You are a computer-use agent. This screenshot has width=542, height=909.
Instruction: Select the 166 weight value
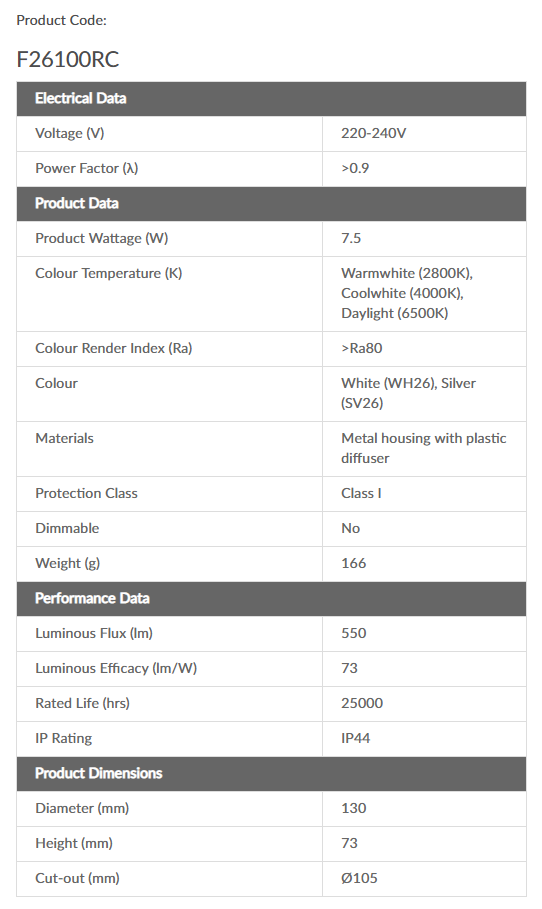[x=354, y=563]
